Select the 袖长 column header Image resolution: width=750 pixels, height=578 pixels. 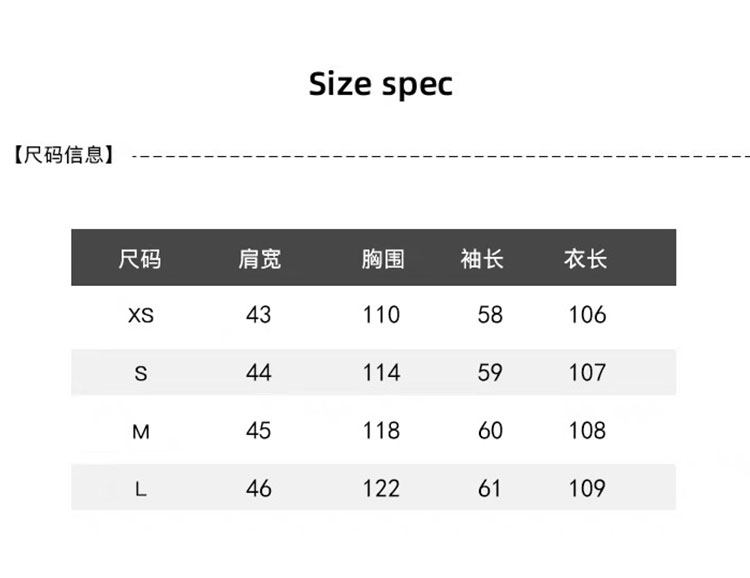(x=482, y=259)
